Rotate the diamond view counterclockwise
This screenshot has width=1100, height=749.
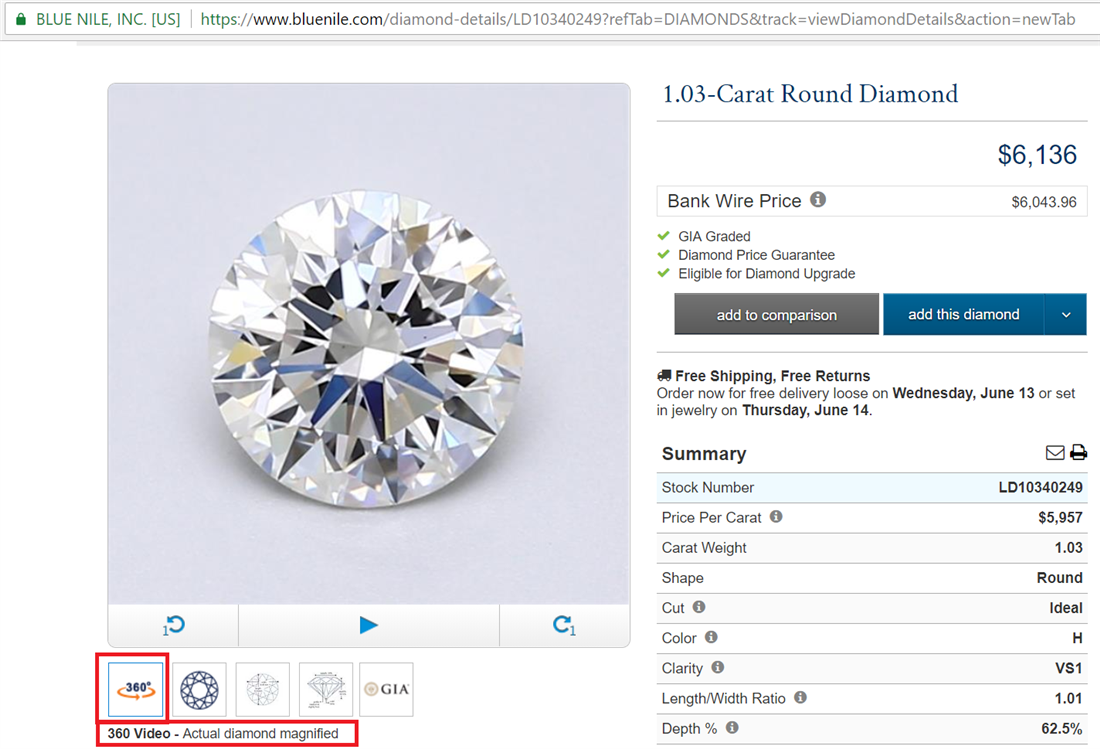tap(173, 624)
